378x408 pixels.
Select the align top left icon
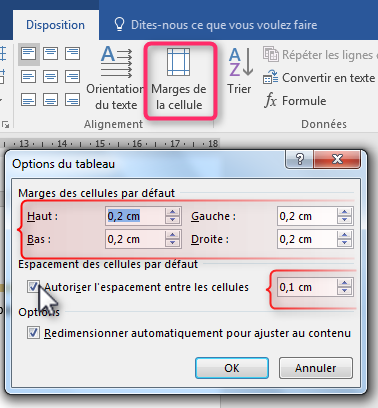[x=29, y=54]
